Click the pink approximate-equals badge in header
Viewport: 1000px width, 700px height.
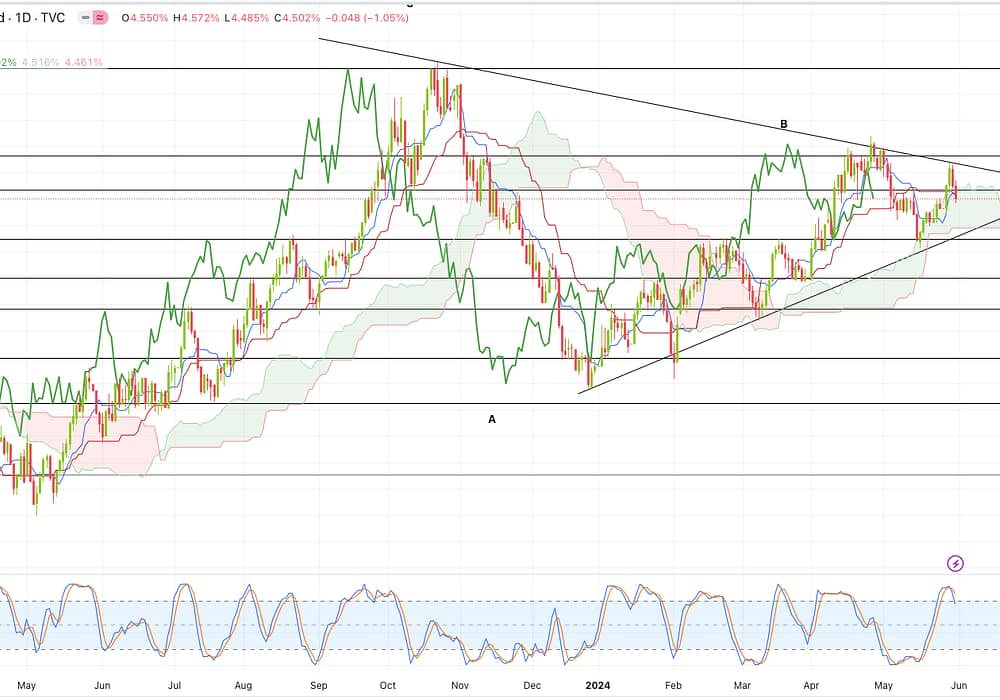click(x=100, y=18)
